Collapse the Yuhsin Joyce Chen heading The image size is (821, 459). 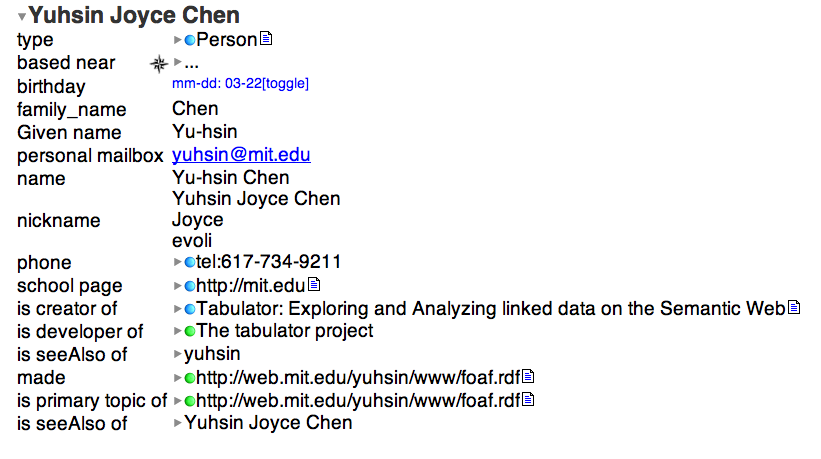click(22, 16)
